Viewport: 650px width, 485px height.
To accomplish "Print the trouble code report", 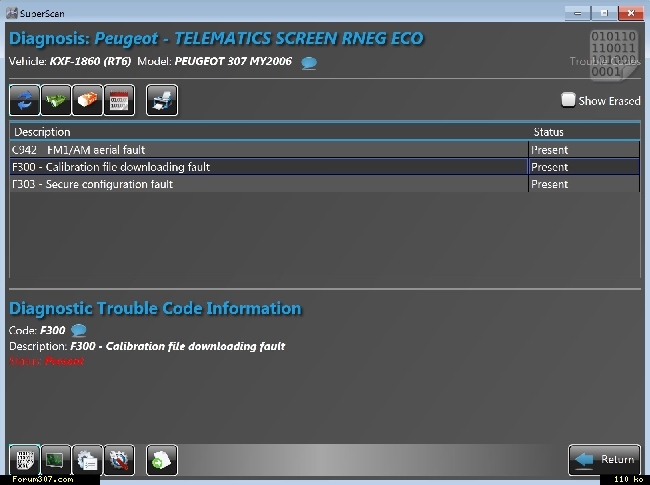I will click(x=162, y=100).
